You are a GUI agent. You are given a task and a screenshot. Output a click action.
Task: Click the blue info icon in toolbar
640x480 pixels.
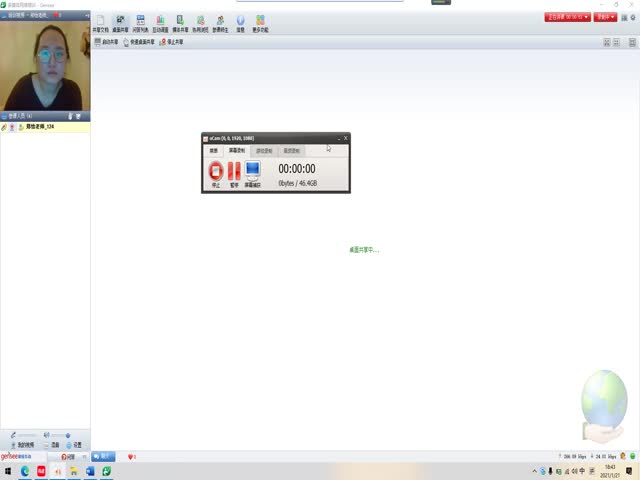pyautogui.click(x=241, y=23)
